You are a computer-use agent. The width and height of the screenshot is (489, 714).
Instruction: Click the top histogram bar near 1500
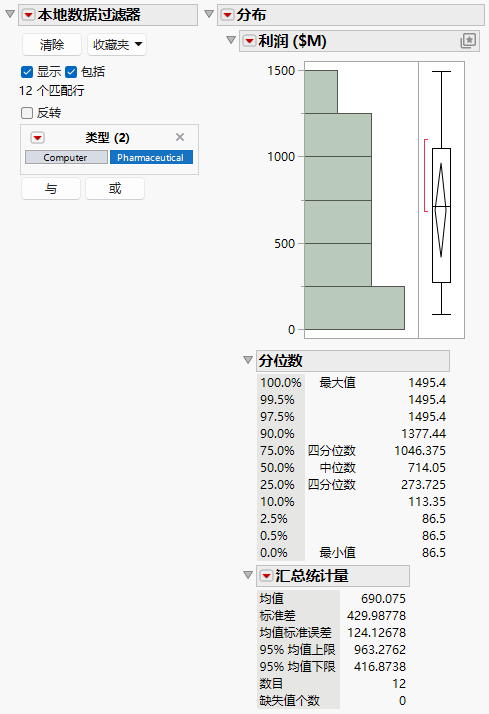click(x=321, y=92)
